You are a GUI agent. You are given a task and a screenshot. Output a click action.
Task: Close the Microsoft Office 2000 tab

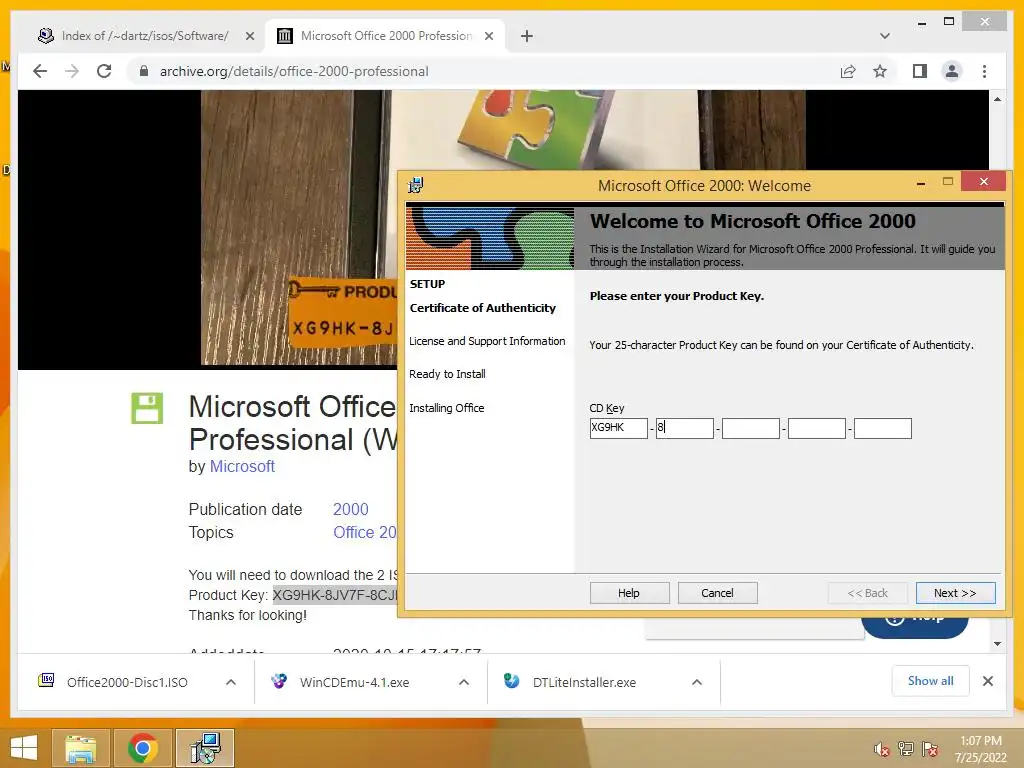[x=488, y=36]
